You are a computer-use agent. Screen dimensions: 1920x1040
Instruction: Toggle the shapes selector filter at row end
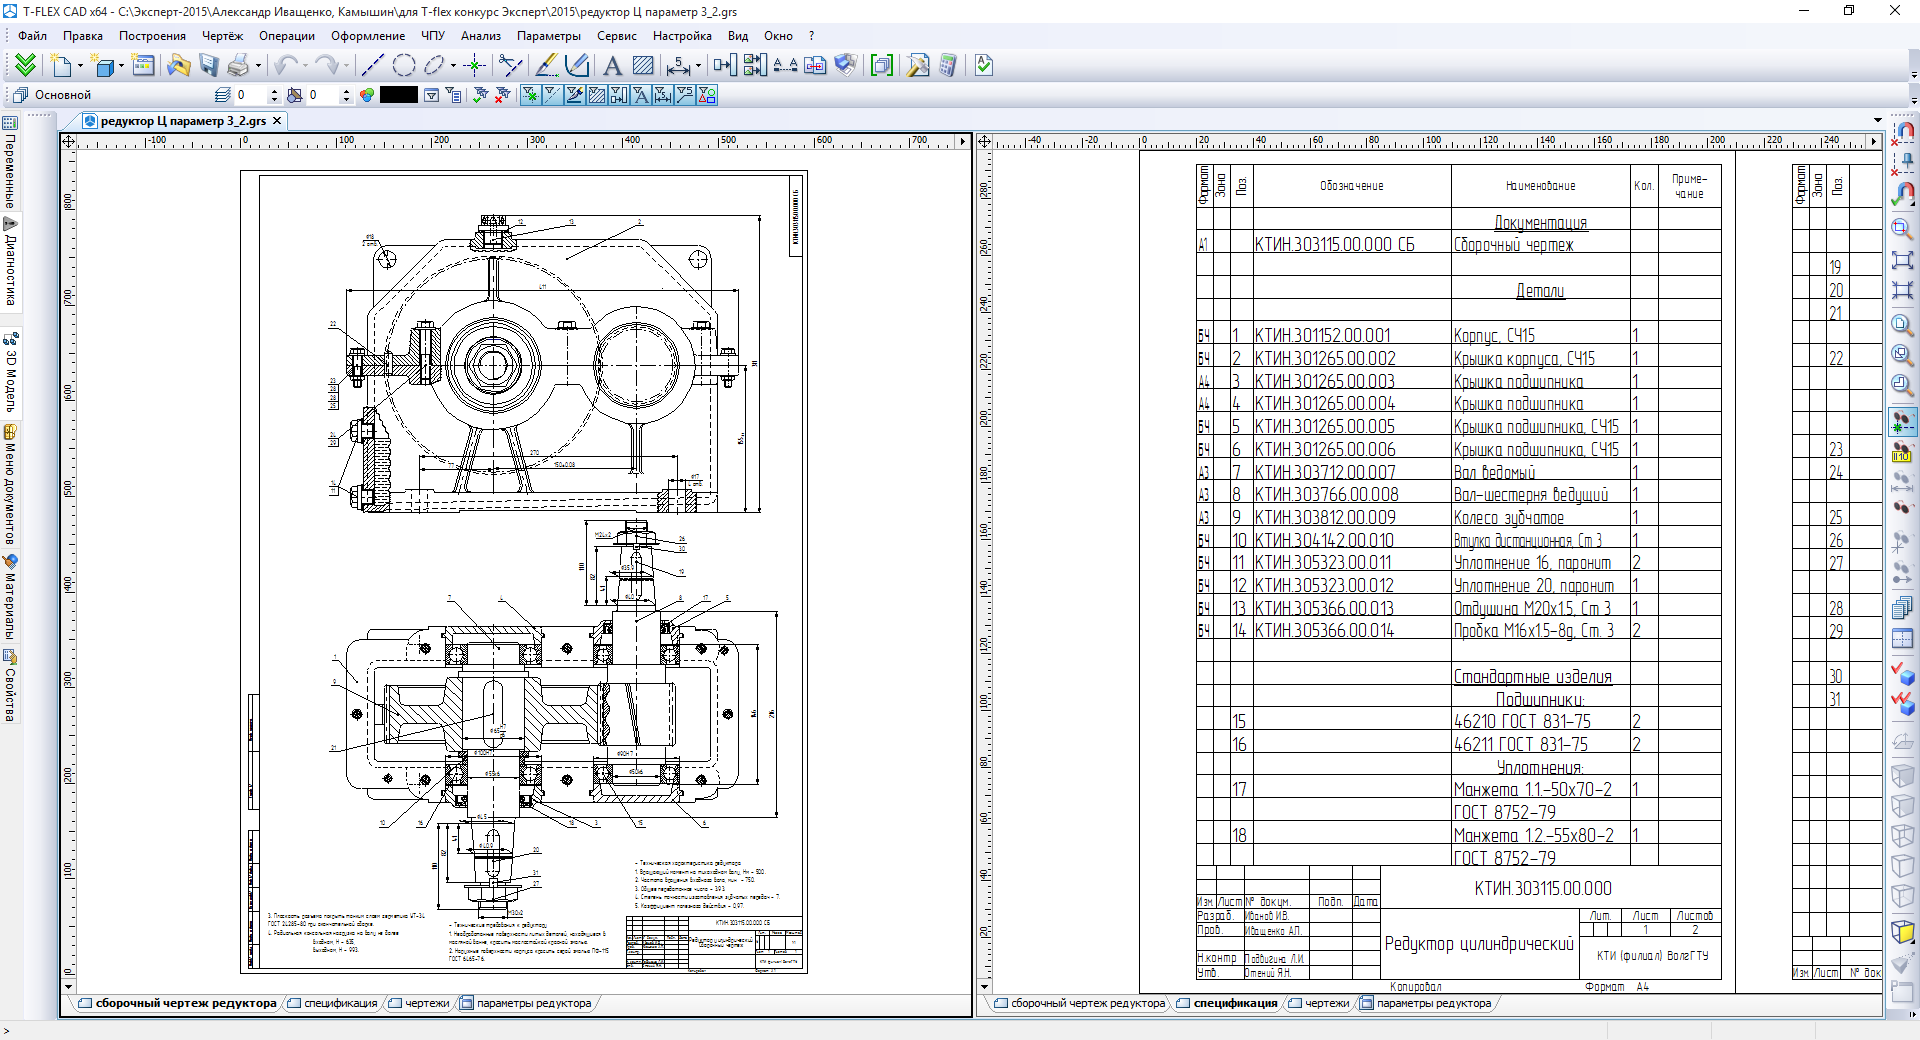click(x=707, y=95)
